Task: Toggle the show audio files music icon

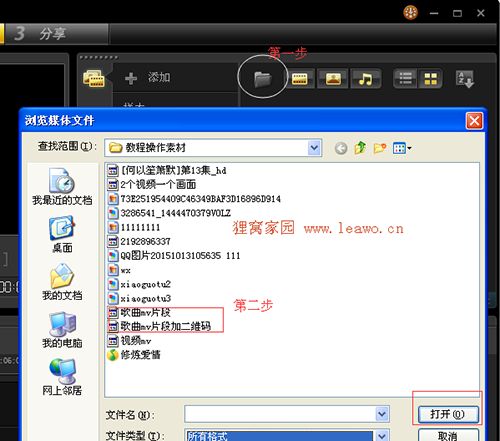Action: [365, 79]
